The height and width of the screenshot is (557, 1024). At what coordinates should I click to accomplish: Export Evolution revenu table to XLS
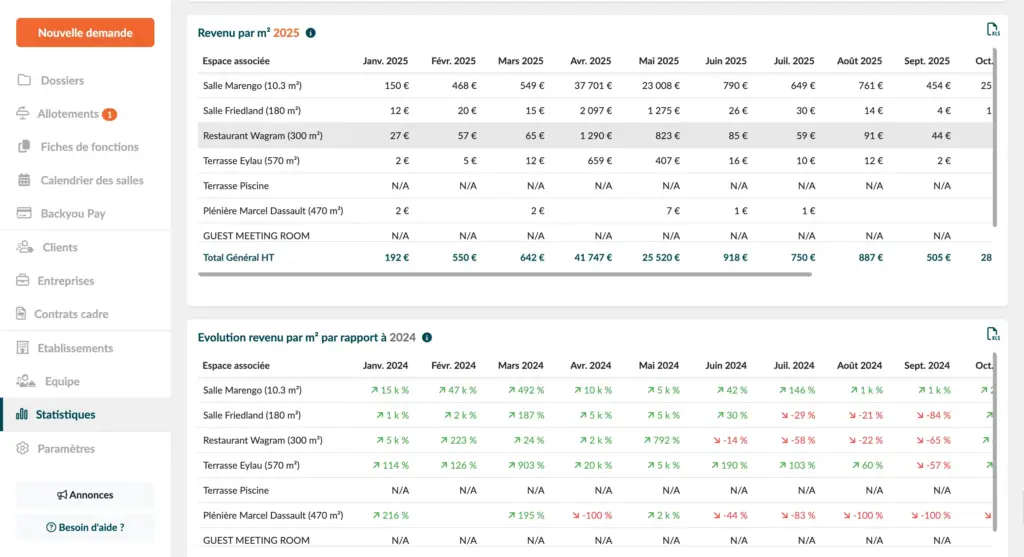(992, 334)
